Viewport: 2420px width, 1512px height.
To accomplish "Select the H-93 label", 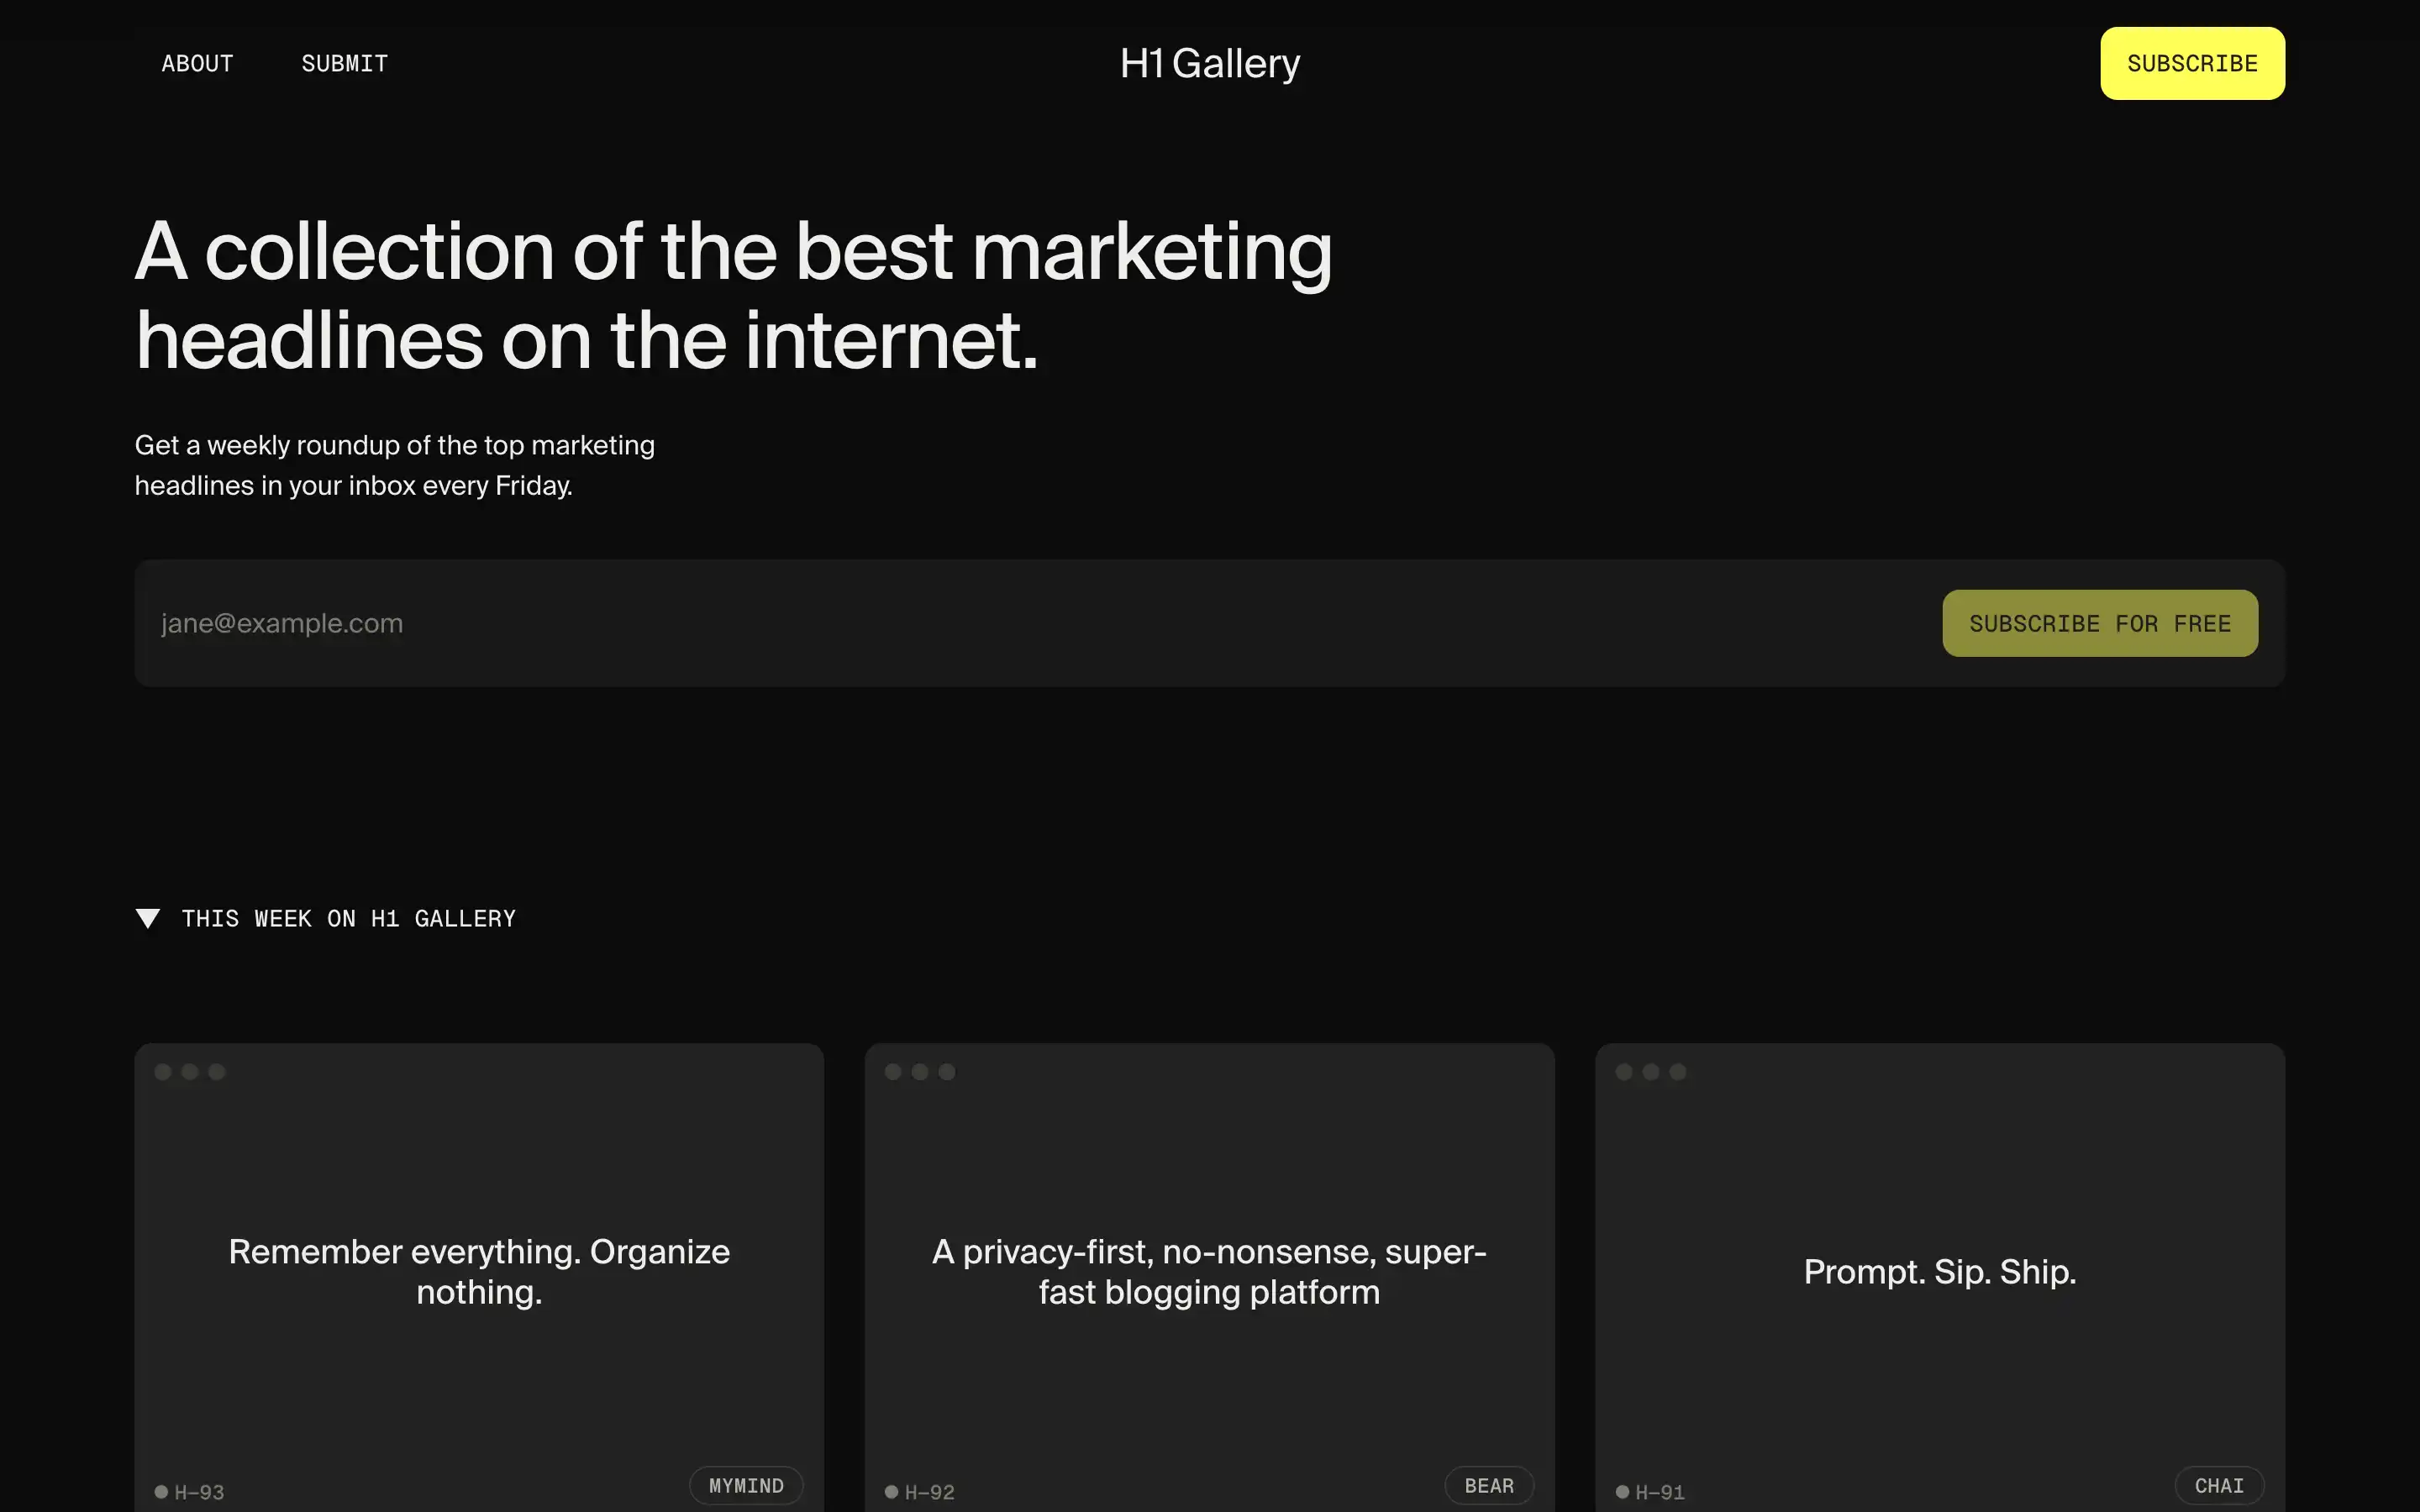I will coord(199,1492).
